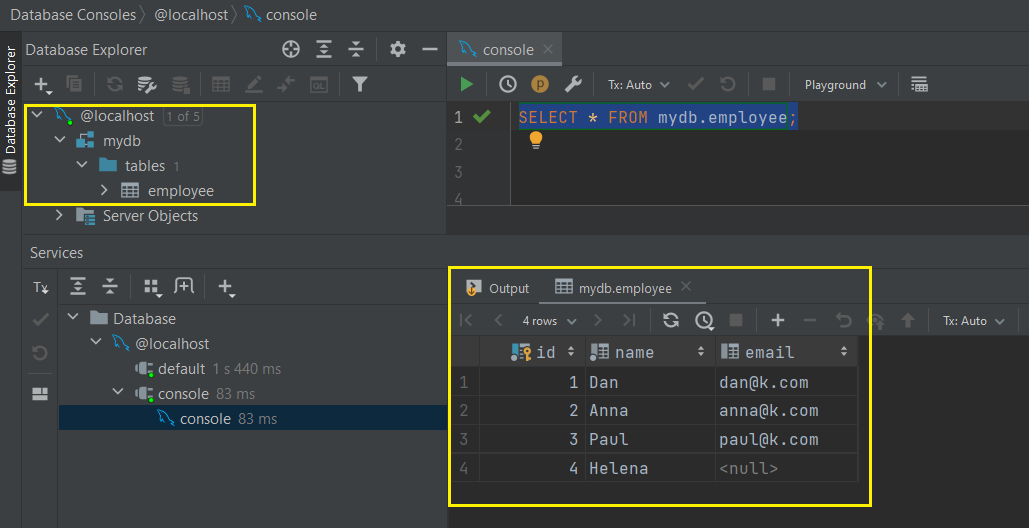Click Database Consoles in the breadcrumb
1029x528 pixels.
click(x=73, y=14)
